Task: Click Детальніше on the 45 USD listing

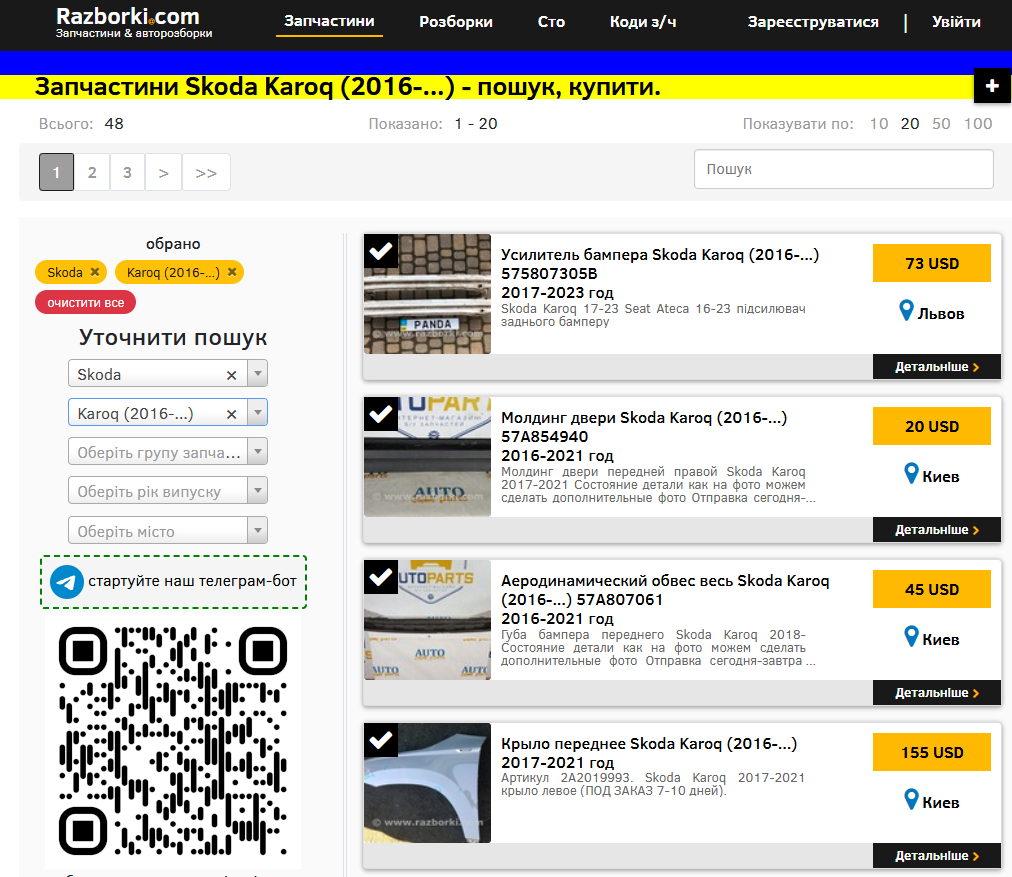Action: point(936,692)
